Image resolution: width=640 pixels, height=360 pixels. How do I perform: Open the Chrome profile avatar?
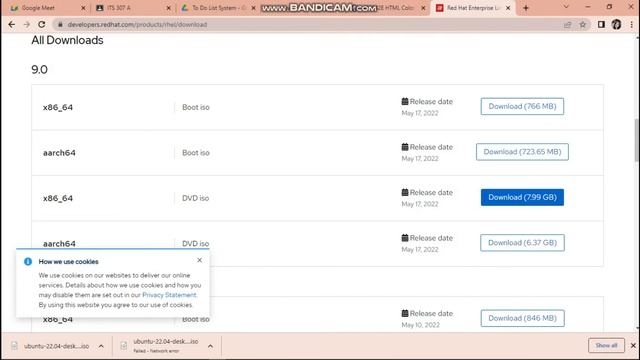(x=616, y=24)
